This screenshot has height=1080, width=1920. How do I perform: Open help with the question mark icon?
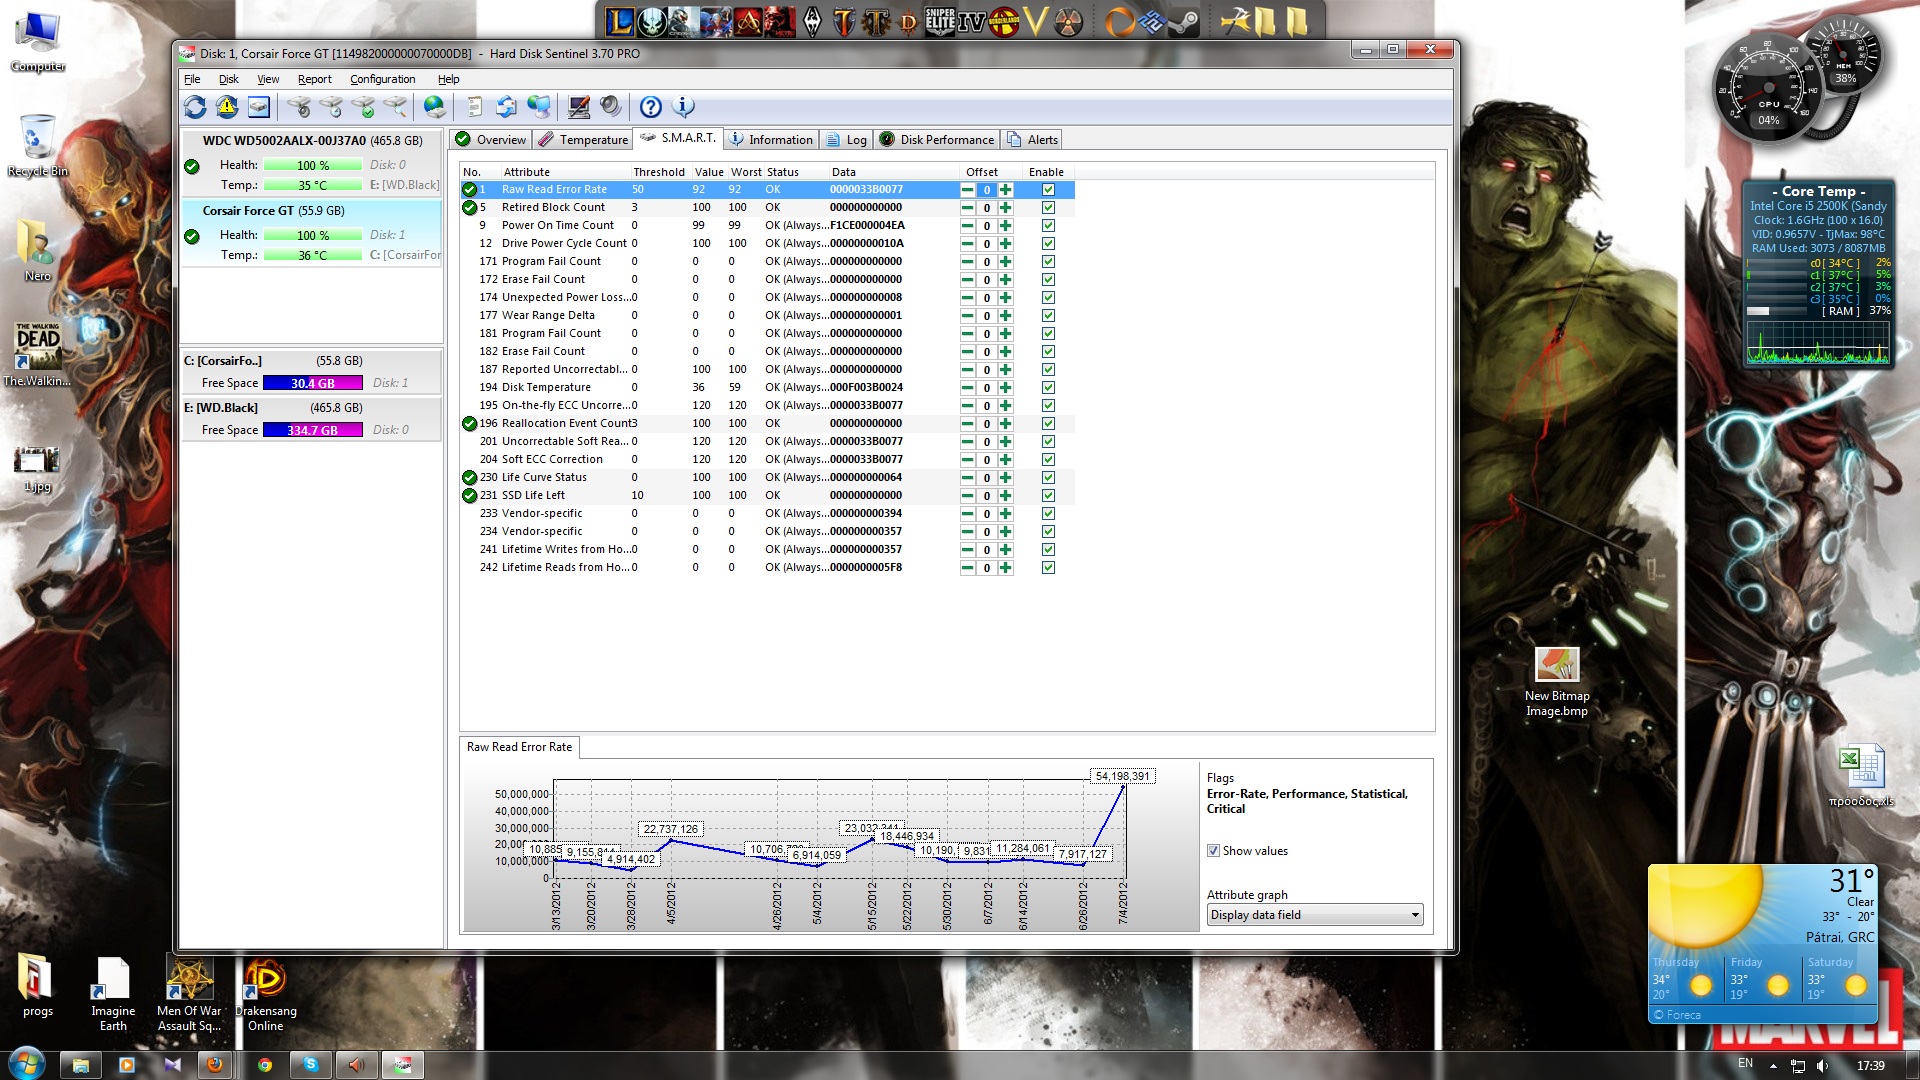(x=651, y=107)
